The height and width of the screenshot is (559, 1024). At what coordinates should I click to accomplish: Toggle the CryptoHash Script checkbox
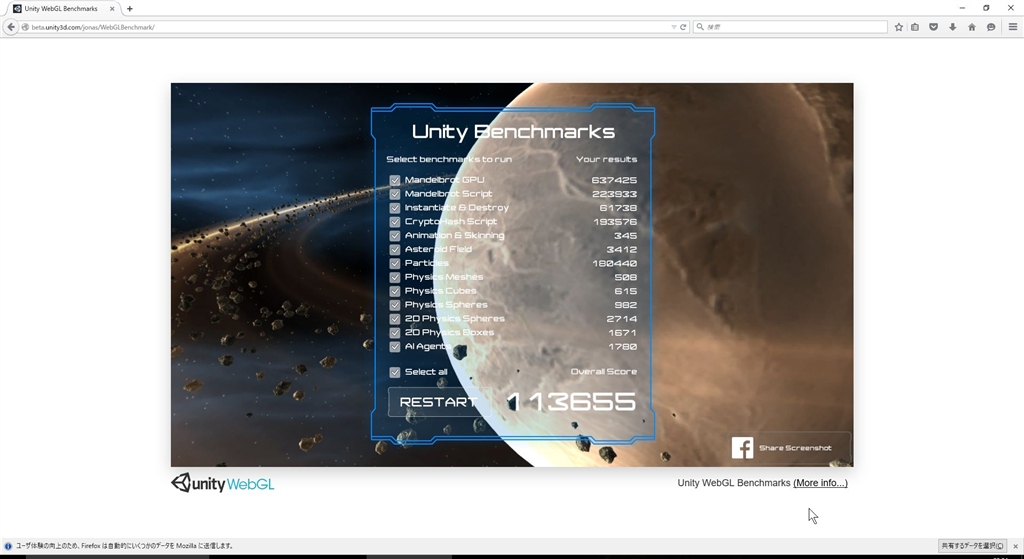point(394,221)
